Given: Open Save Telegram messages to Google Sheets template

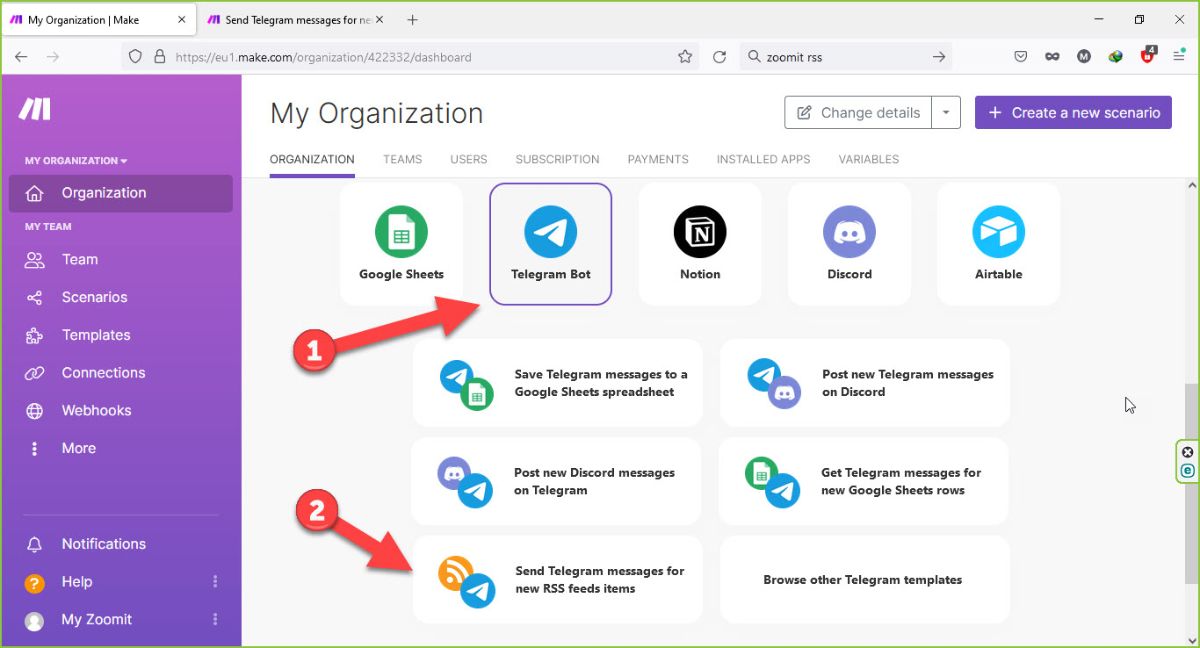Looking at the screenshot, I should (558, 383).
